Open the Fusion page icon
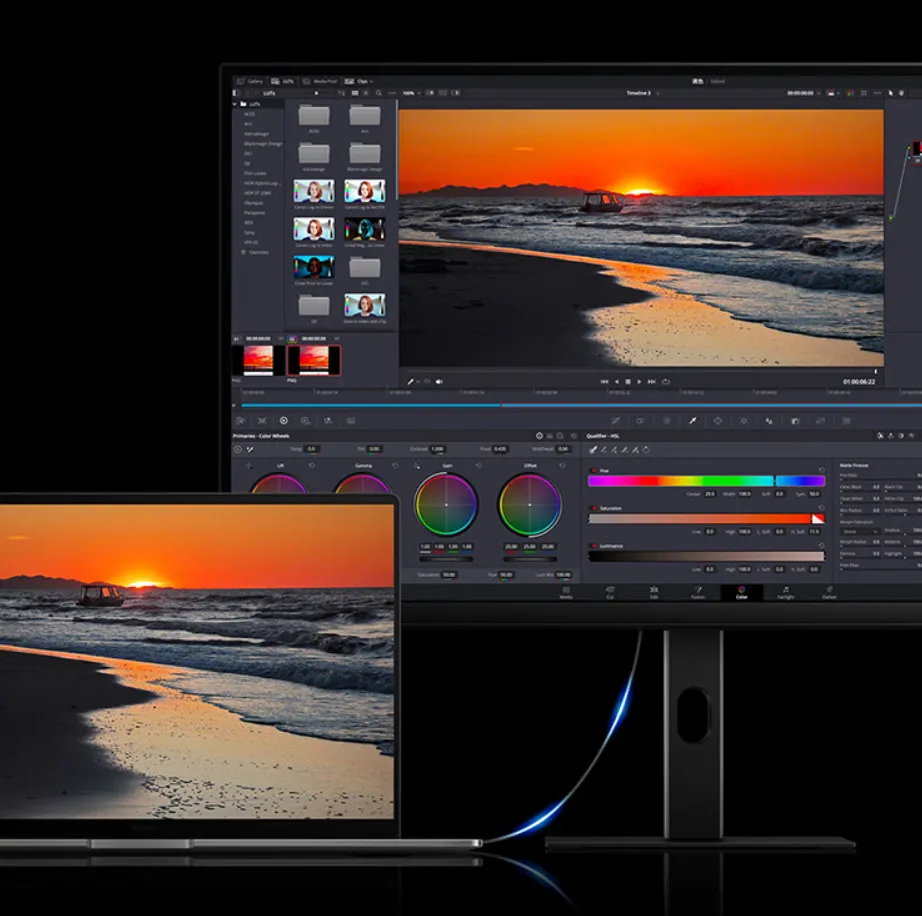 [x=697, y=593]
